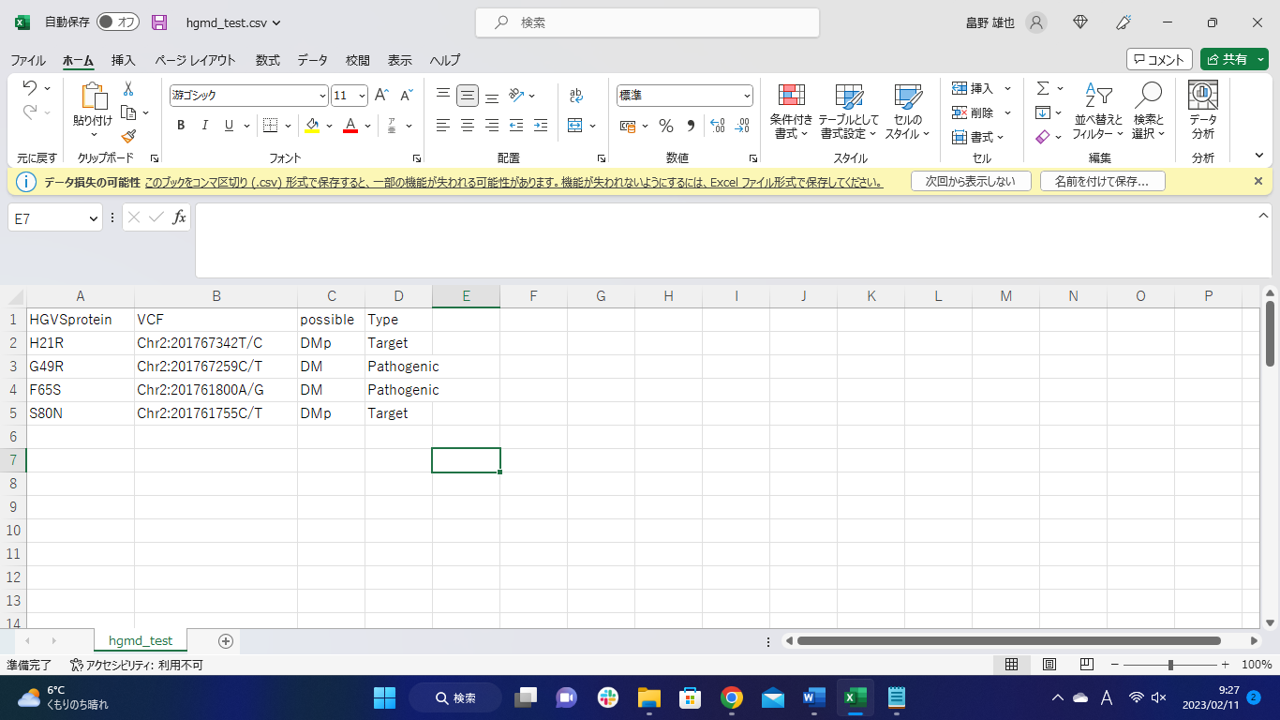Image resolution: width=1280 pixels, height=720 pixels.
Task: Click the percent style icon
Action: point(666,126)
